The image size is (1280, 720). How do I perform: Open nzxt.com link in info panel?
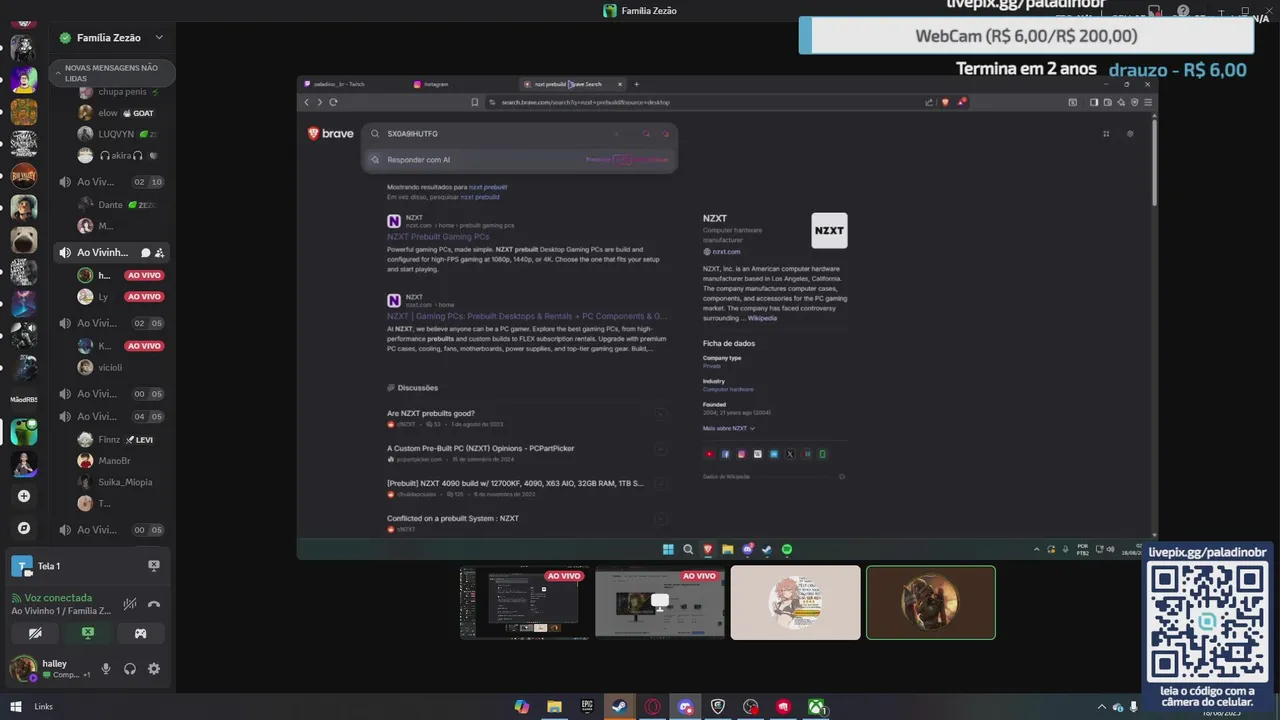pos(726,252)
